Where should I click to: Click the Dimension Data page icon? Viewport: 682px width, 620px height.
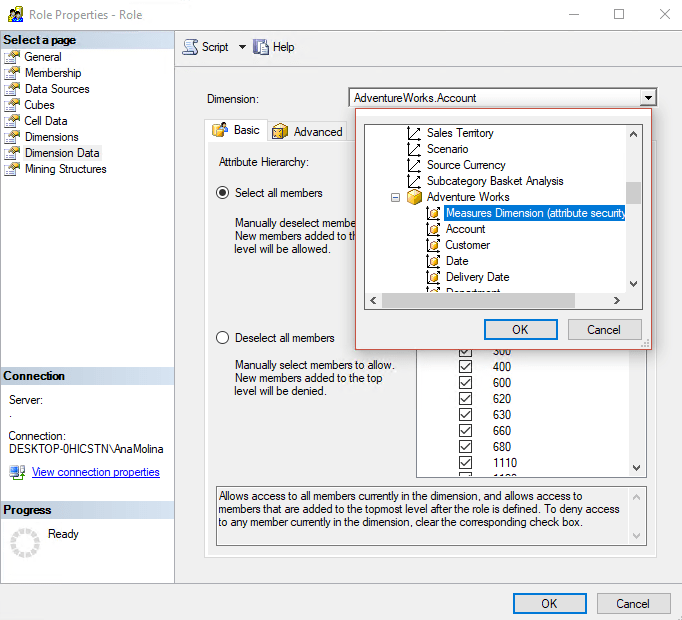coord(12,153)
